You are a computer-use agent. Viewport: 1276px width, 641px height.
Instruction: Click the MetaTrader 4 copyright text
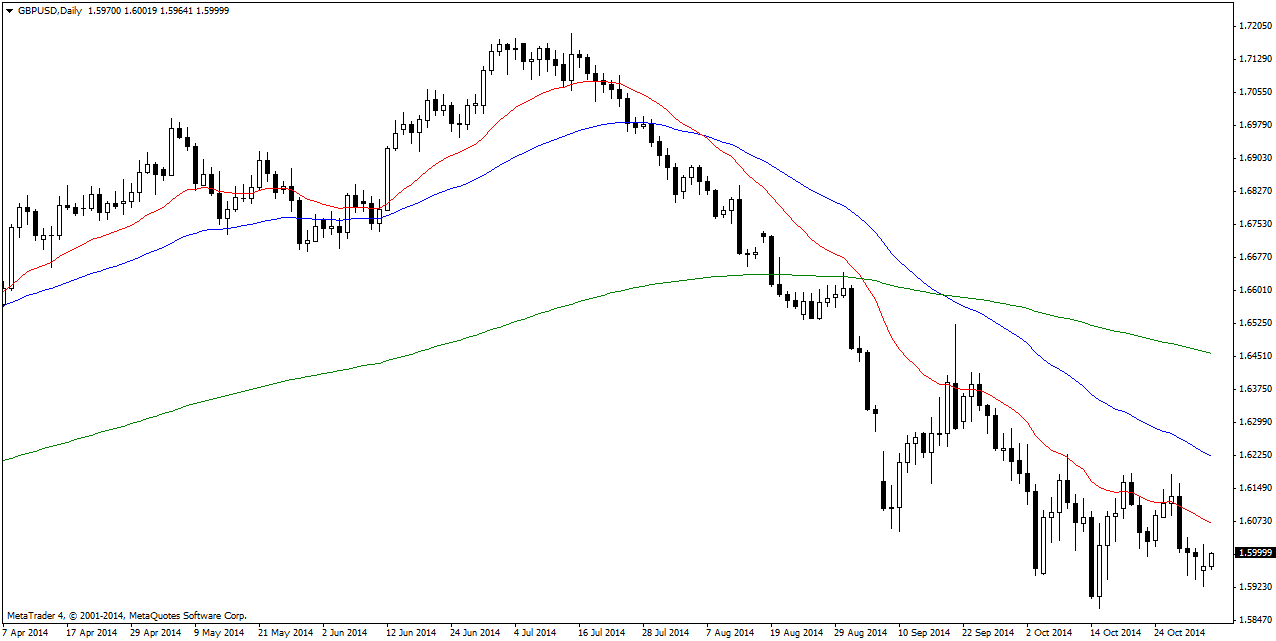click(126, 616)
